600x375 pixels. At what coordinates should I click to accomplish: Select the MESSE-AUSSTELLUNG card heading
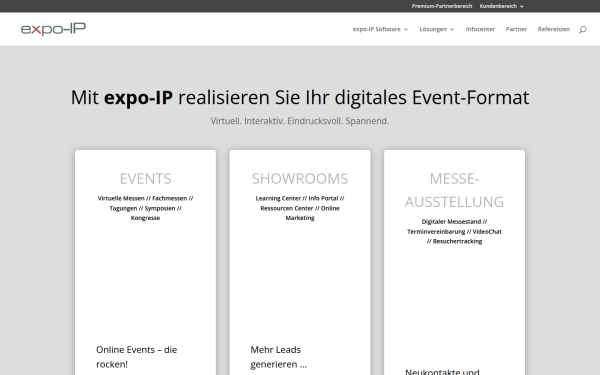[455, 190]
